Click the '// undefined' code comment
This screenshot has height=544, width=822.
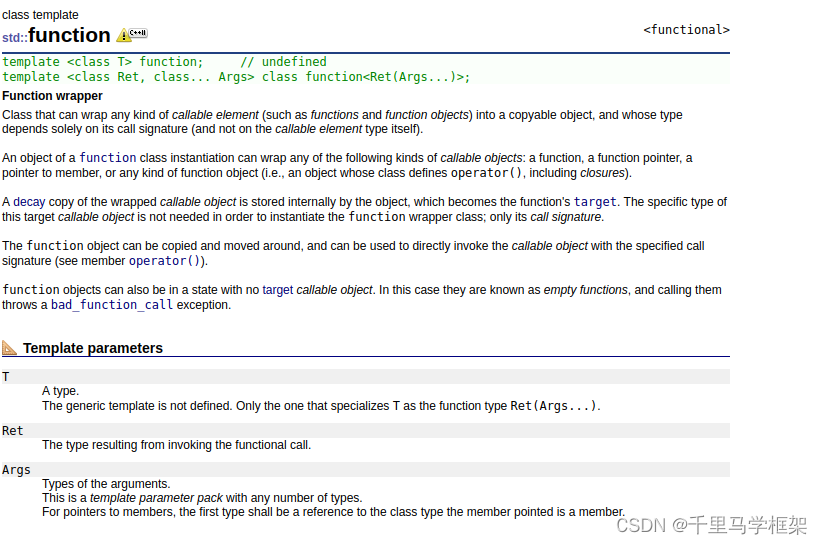[283, 62]
